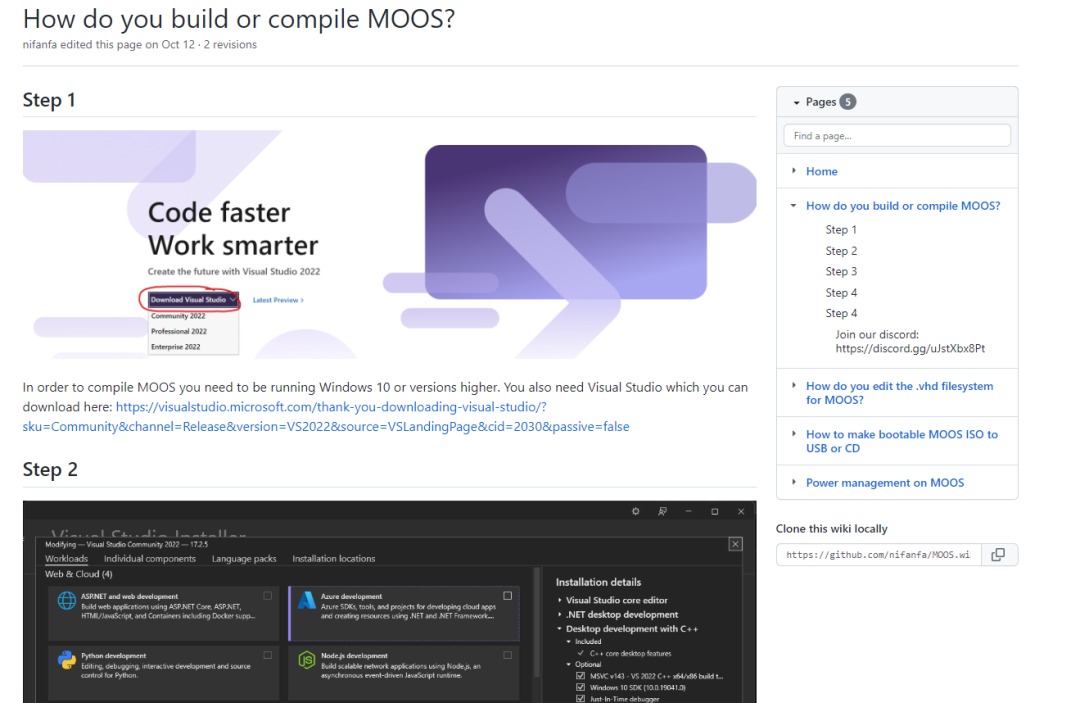
Task: Click the Web & Cloud (4) heading
Action: (79, 574)
